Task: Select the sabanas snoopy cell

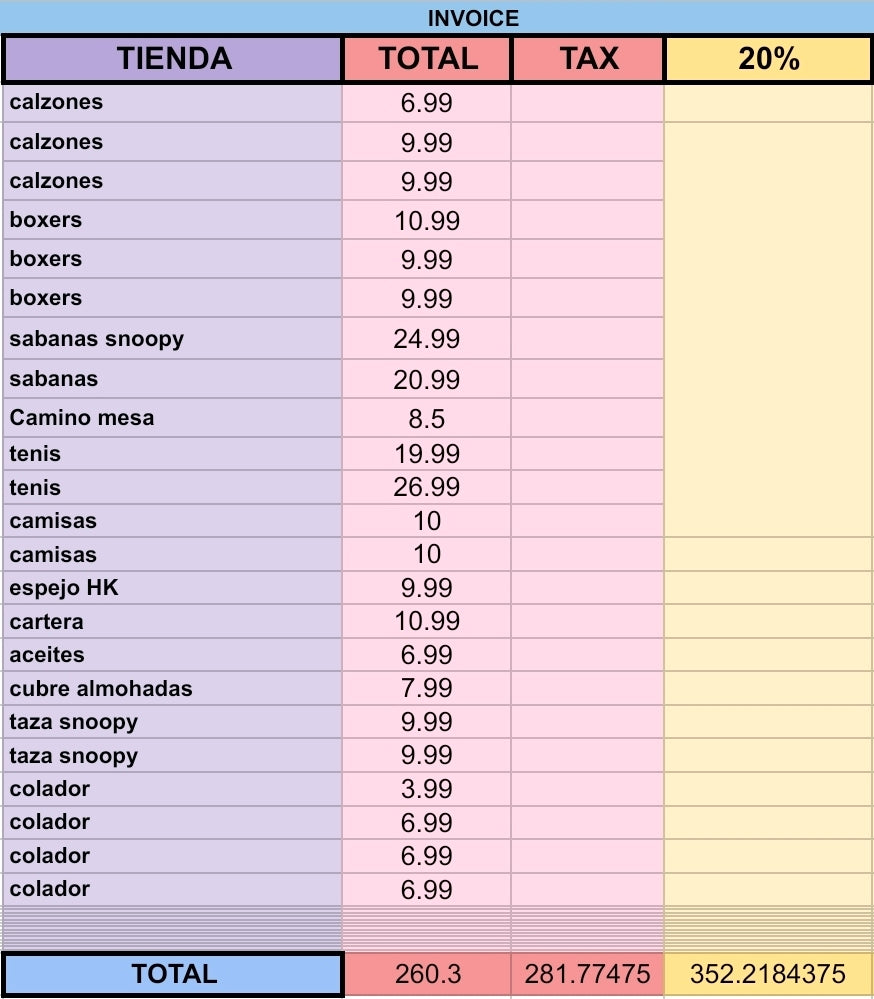Action: pos(172,338)
